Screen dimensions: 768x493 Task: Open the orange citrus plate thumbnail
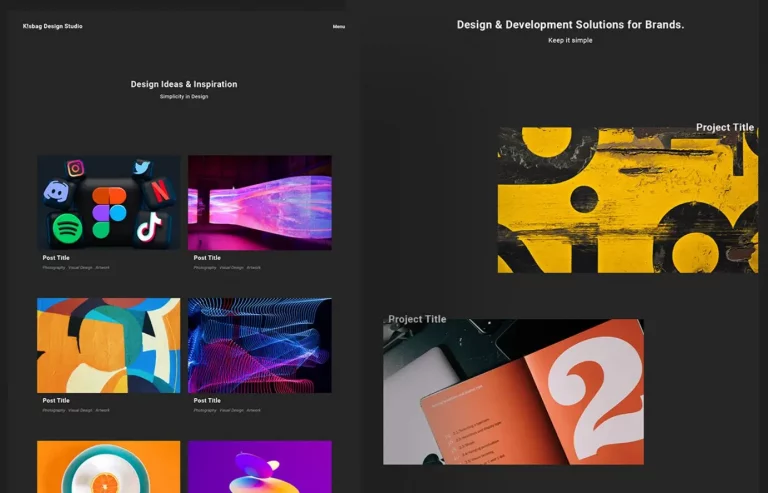[x=109, y=467]
